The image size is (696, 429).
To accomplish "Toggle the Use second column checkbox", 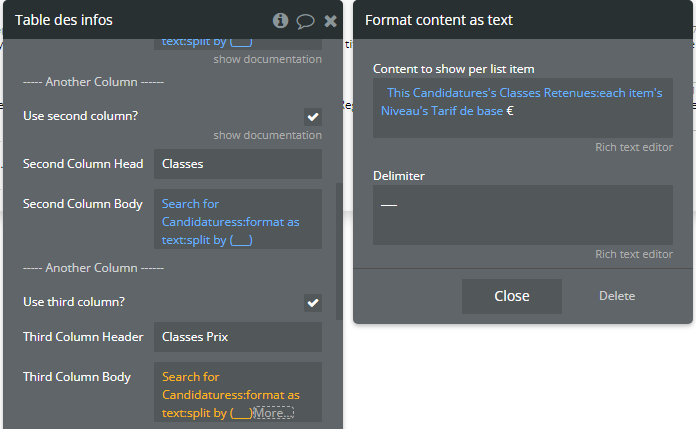I will (x=313, y=116).
